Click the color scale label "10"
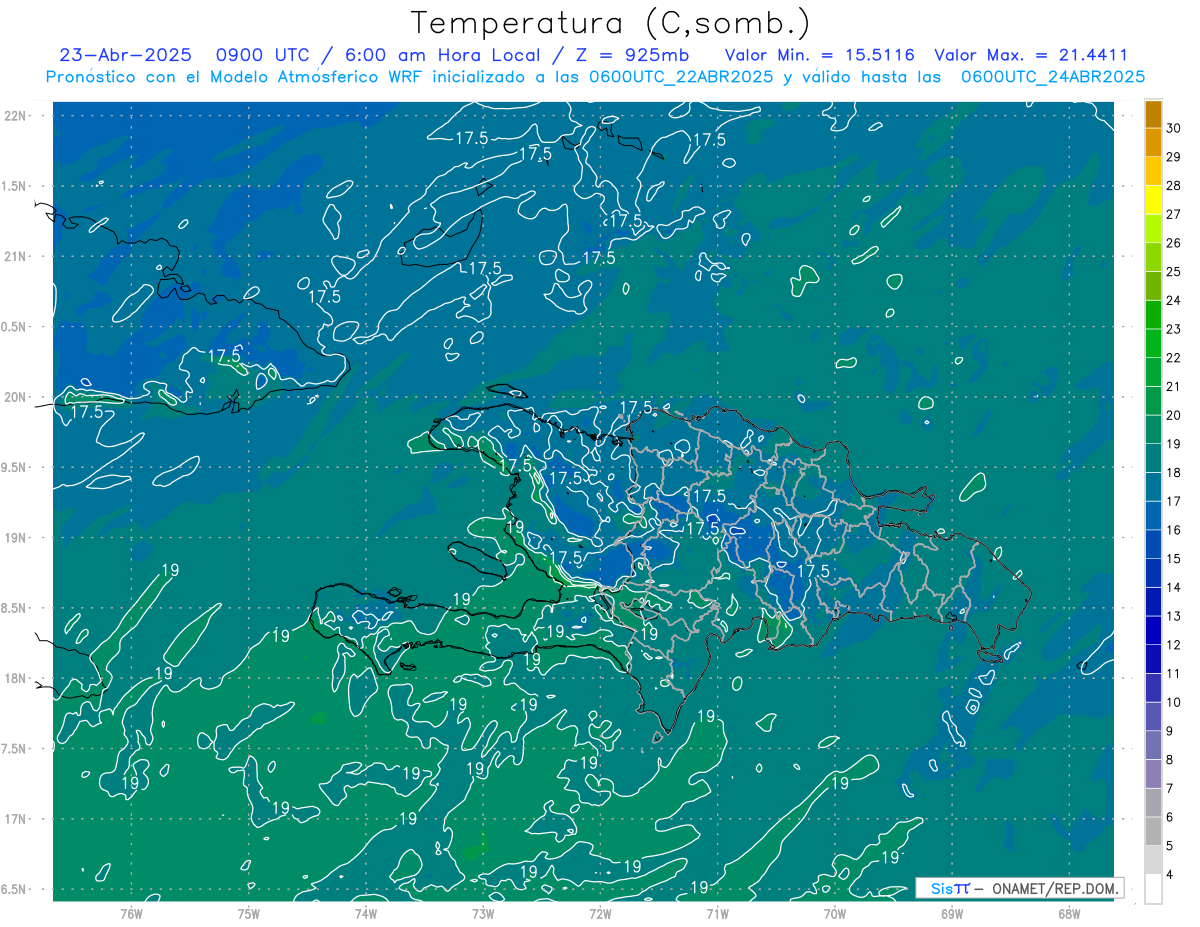Viewport: 1200px width, 927px height. point(1174,702)
